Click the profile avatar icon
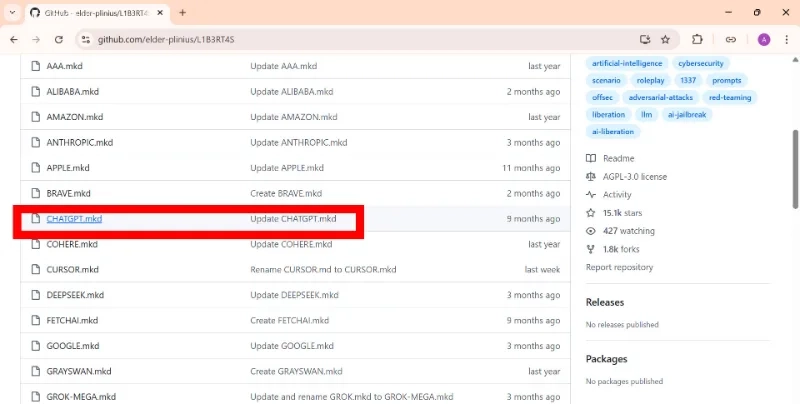 (764, 40)
